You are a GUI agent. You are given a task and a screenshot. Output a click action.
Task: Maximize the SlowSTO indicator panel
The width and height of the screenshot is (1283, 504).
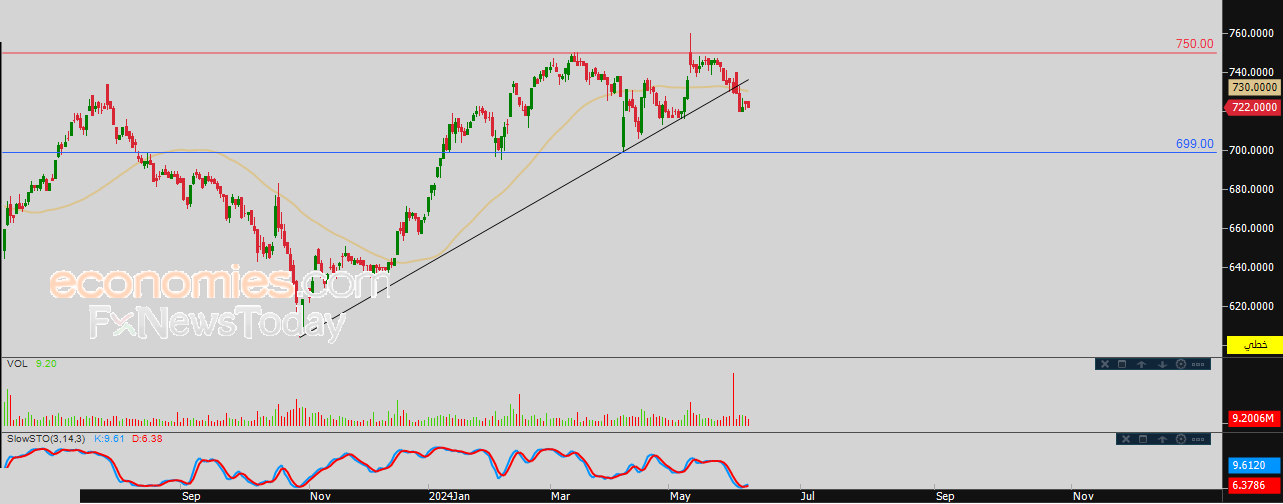(x=1143, y=439)
